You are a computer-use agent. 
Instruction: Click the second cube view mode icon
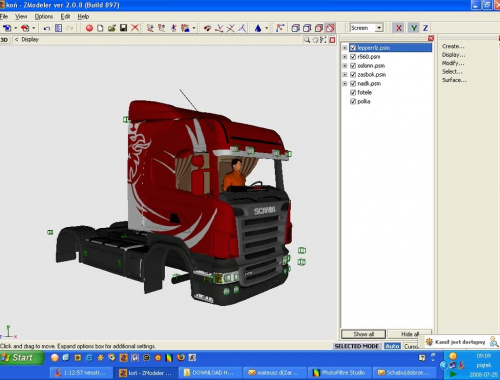point(307,28)
